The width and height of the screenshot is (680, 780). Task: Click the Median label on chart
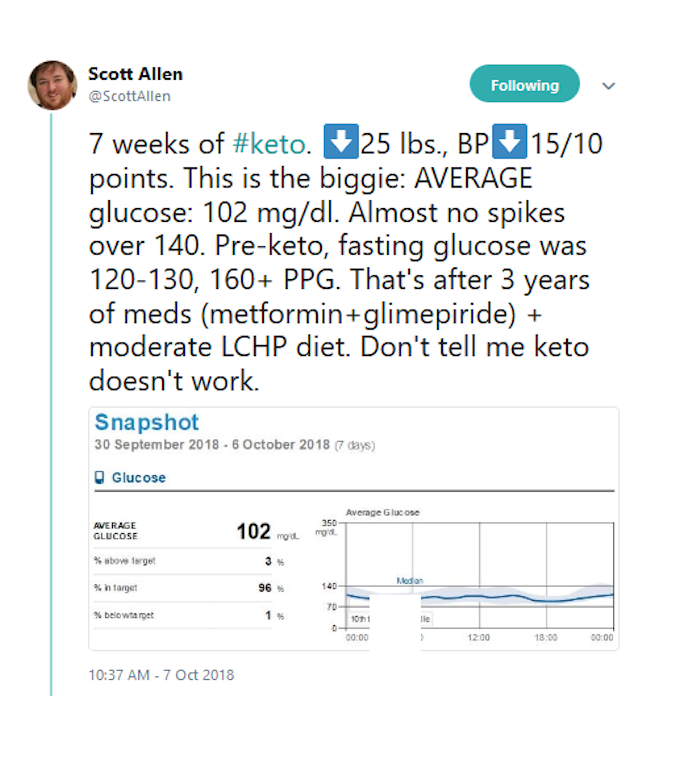click(410, 581)
